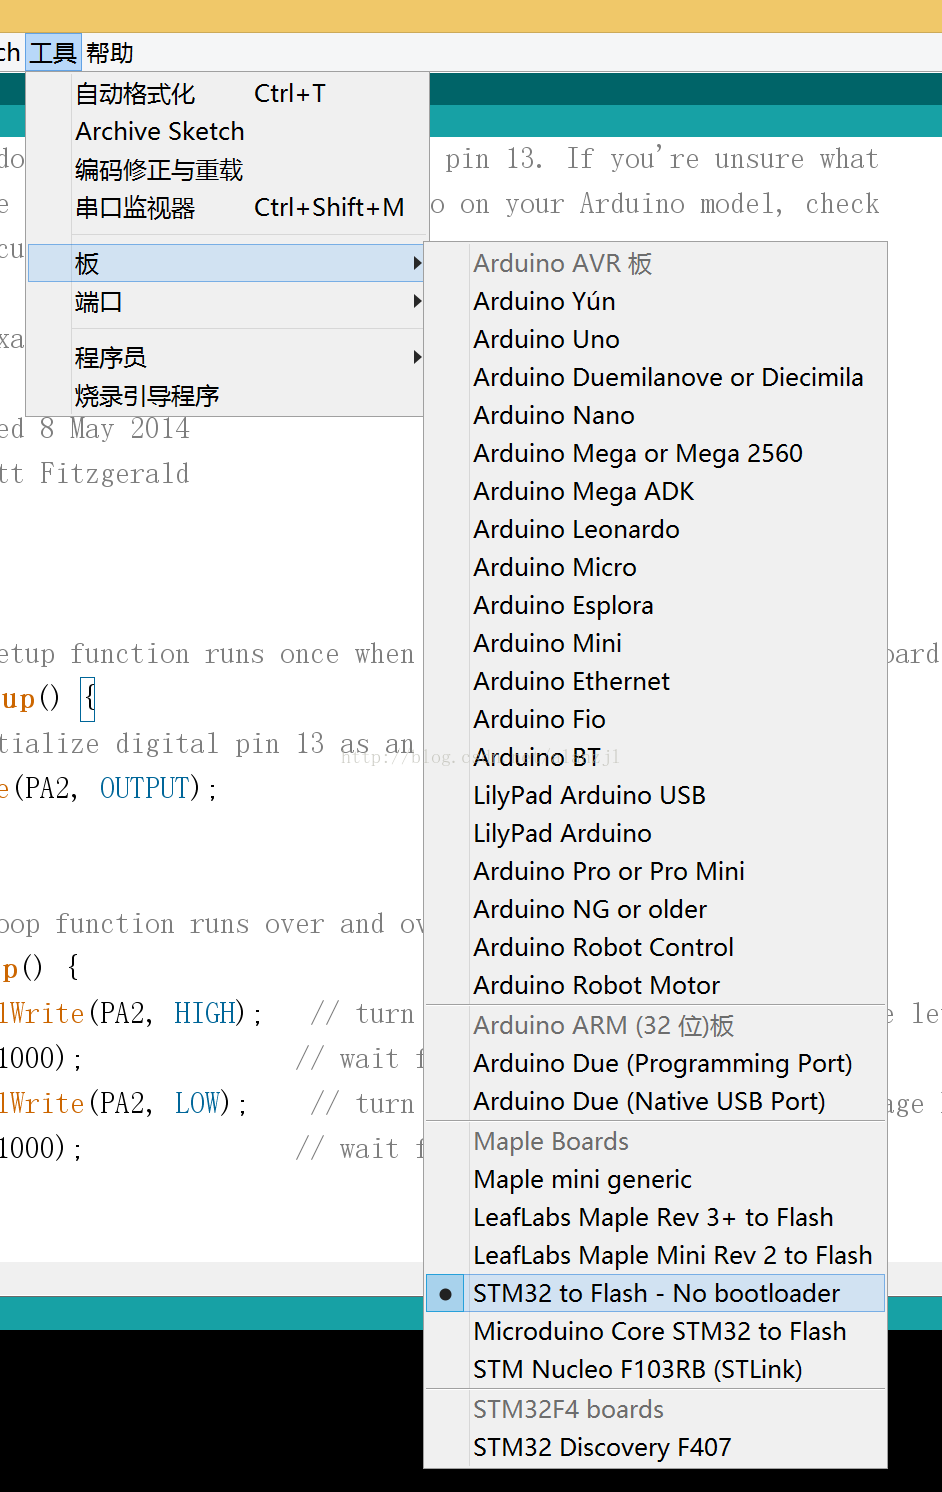Image resolution: width=942 pixels, height=1492 pixels.
Task: Select Archive Sketch from Tools menu
Action: pyautogui.click(x=227, y=132)
